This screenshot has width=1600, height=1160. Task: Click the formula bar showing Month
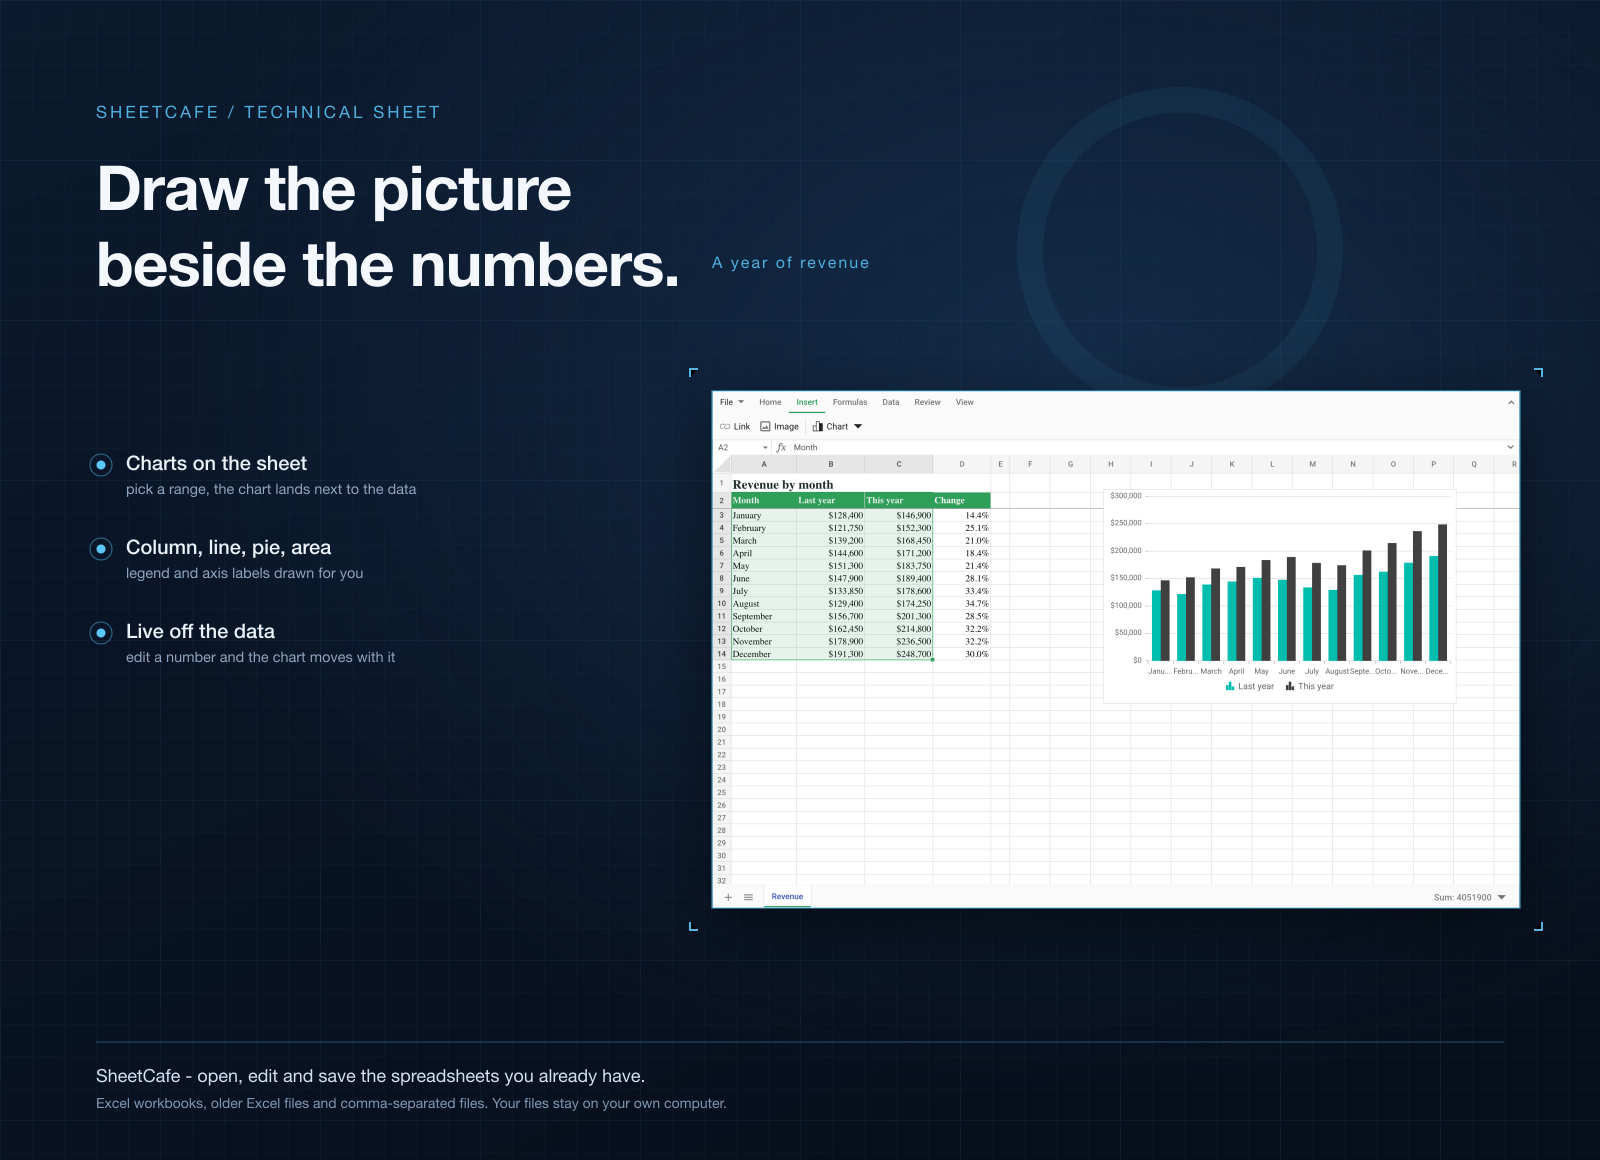pyautogui.click(x=1147, y=448)
